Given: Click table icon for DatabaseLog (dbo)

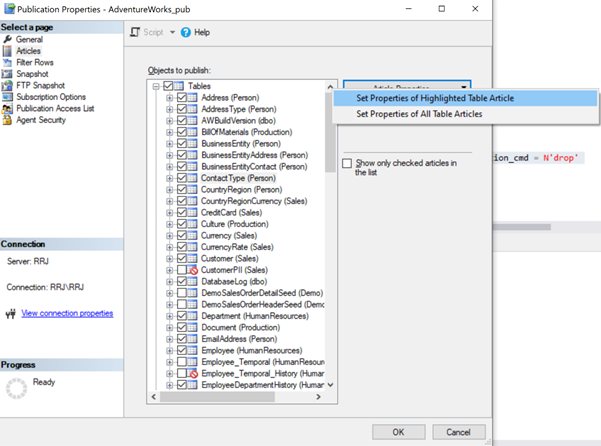Looking at the screenshot, I should pos(192,281).
